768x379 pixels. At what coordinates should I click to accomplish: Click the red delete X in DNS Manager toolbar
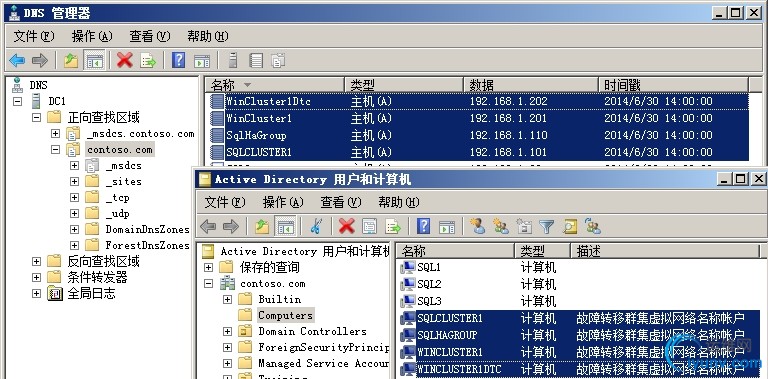[124, 61]
